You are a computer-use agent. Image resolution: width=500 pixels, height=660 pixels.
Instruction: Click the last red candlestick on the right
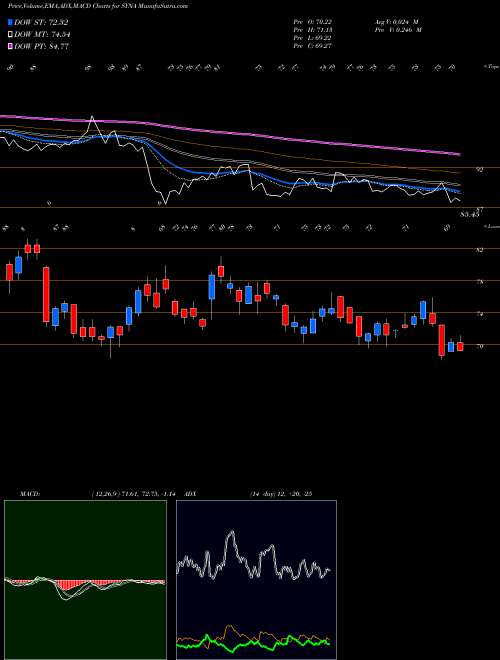[460, 346]
